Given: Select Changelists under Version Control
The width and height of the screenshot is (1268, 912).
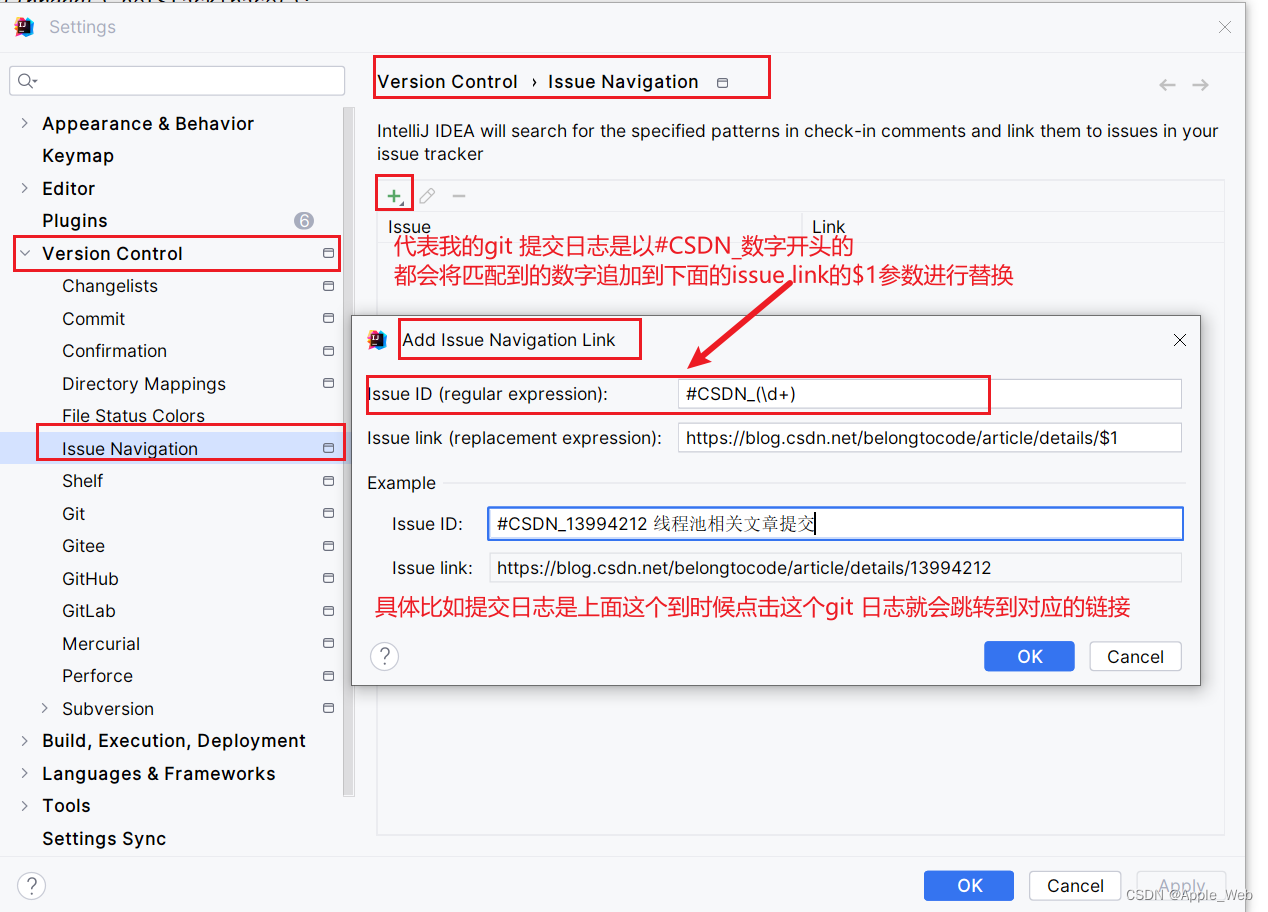Looking at the screenshot, I should coord(110,286).
